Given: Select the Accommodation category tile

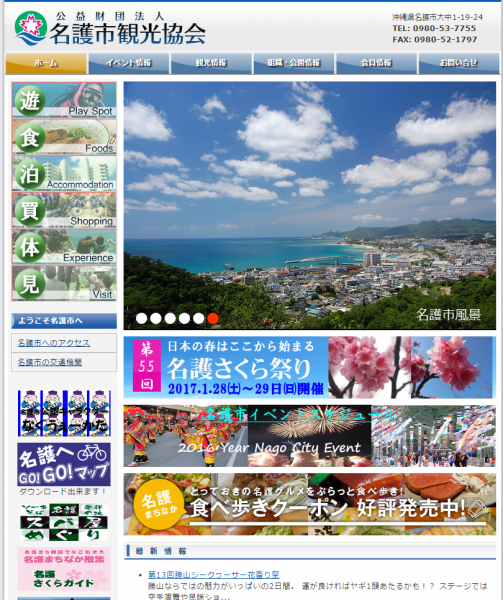Looking at the screenshot, I should pos(64,173).
